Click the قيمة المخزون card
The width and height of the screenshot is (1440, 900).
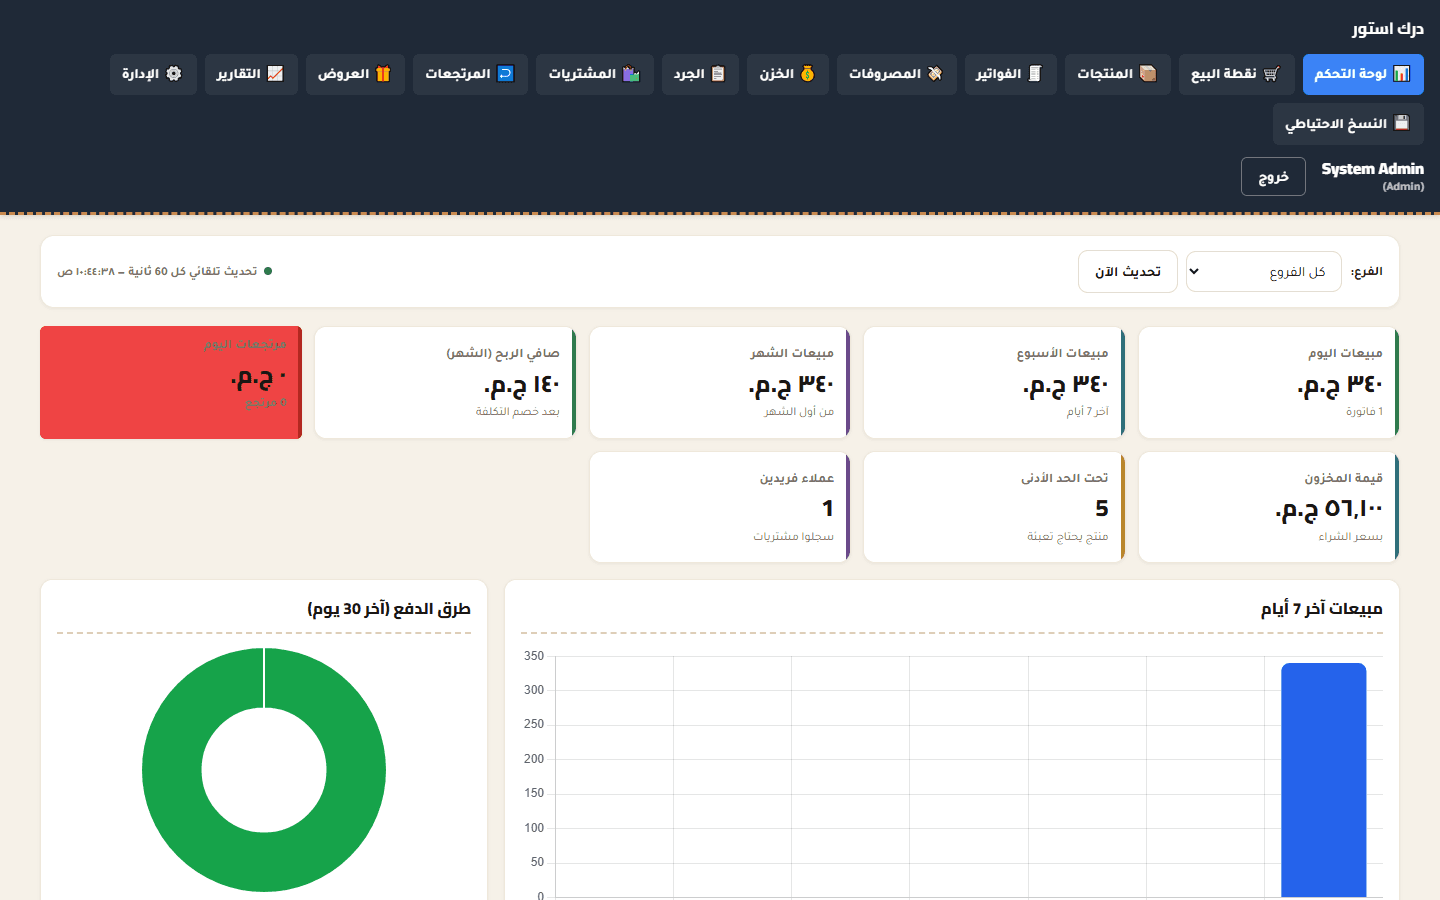click(1268, 508)
